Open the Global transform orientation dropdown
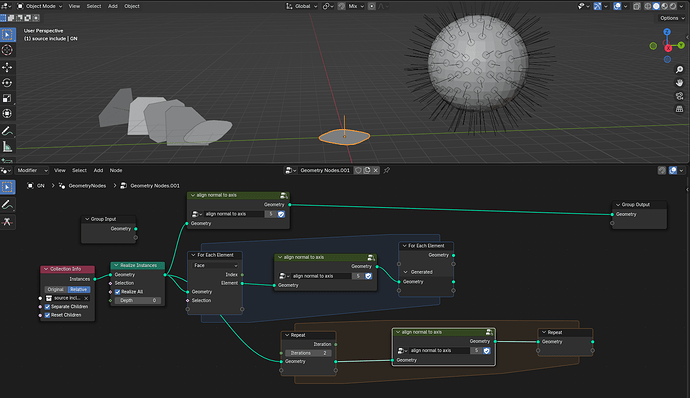690x398 pixels. click(x=301, y=6)
